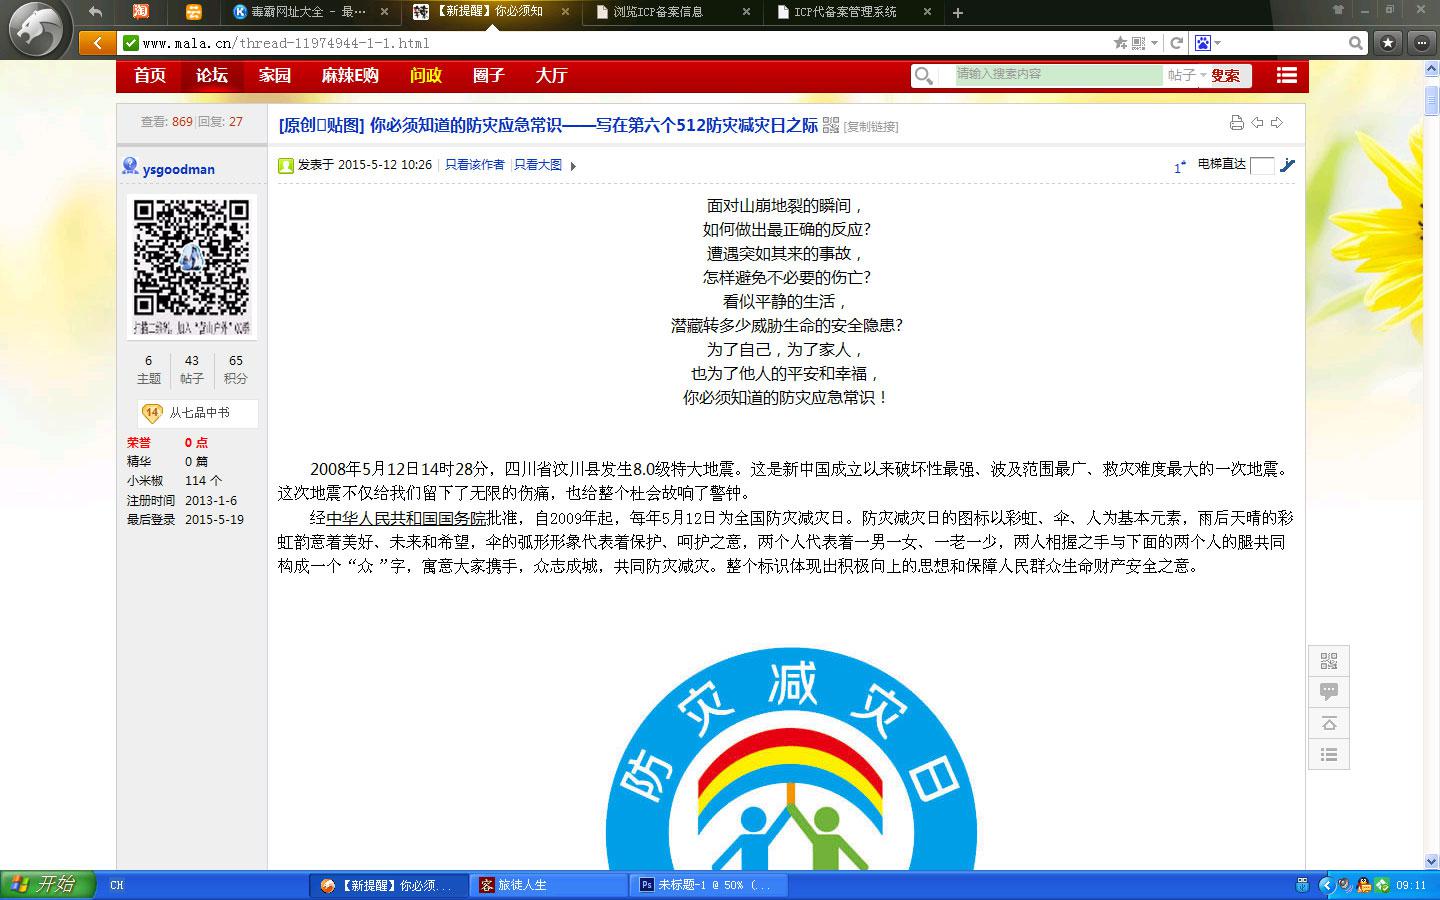1440x900 pixels.
Task: Click the floating reply comment icon
Action: (1329, 692)
